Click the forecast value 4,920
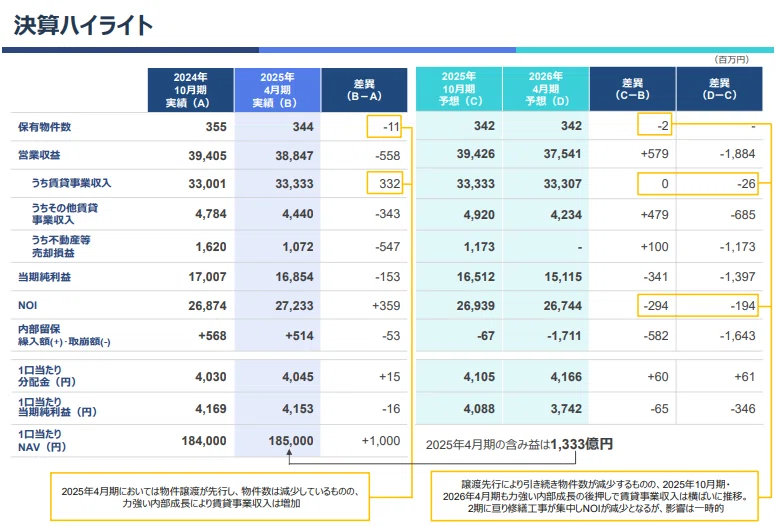Viewport: 775px width, 526px height. click(x=479, y=215)
